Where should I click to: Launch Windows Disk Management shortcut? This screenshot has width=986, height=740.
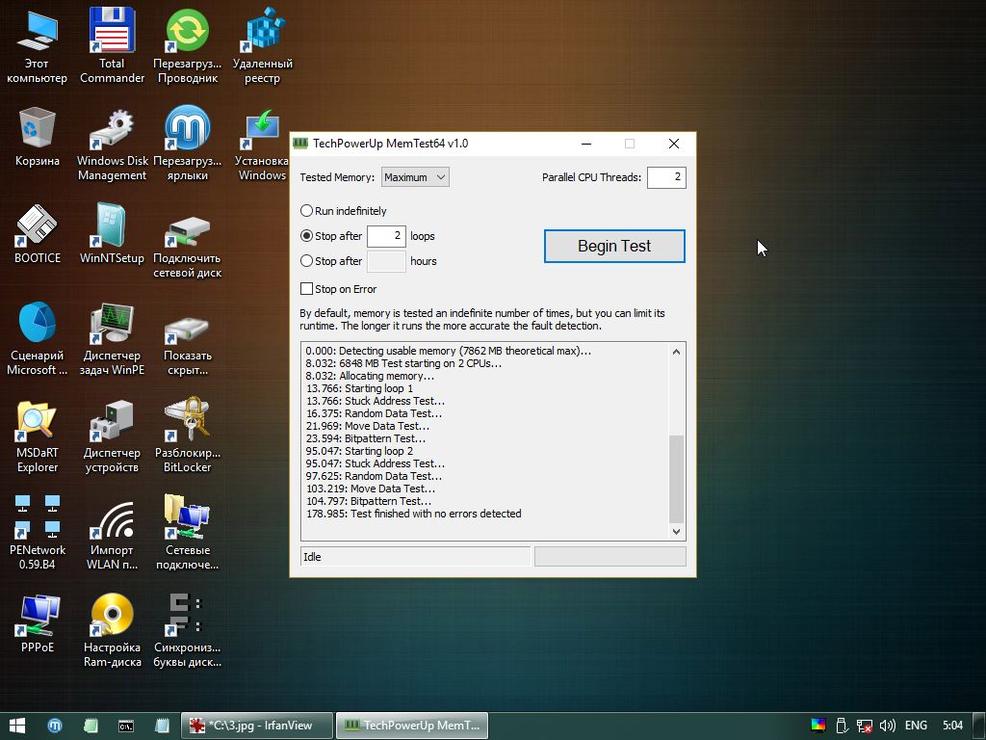112,143
